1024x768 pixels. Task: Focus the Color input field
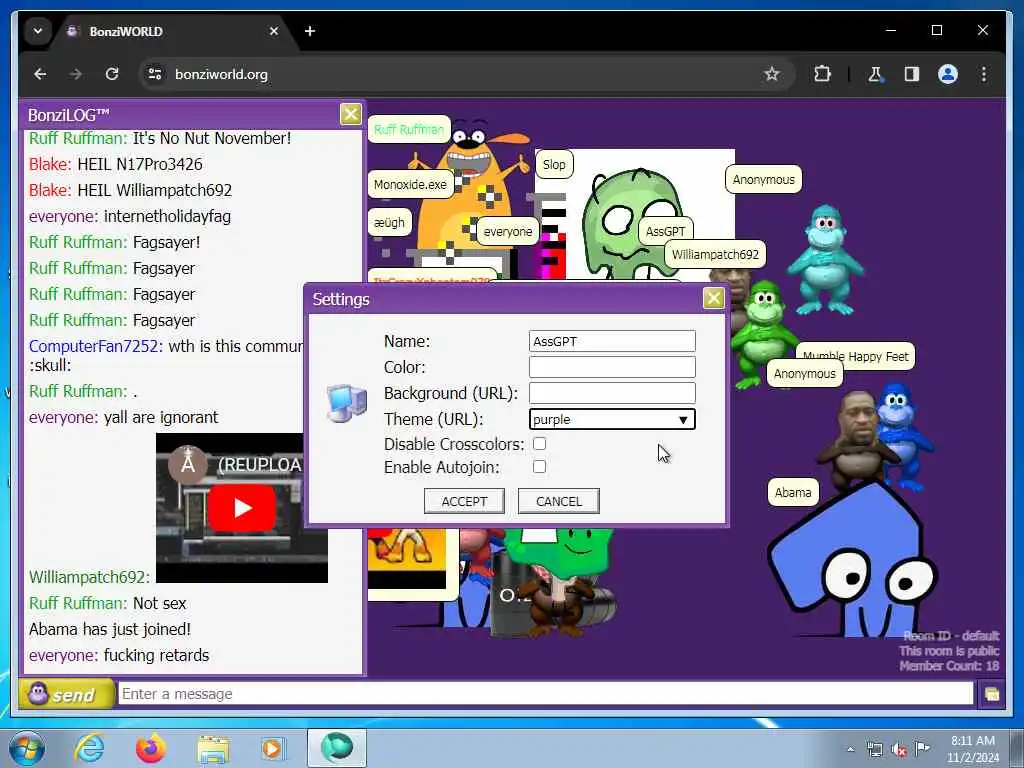[612, 367]
